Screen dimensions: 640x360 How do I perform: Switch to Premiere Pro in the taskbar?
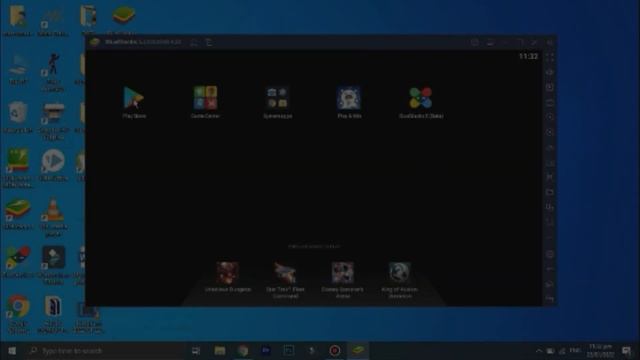pos(266,351)
